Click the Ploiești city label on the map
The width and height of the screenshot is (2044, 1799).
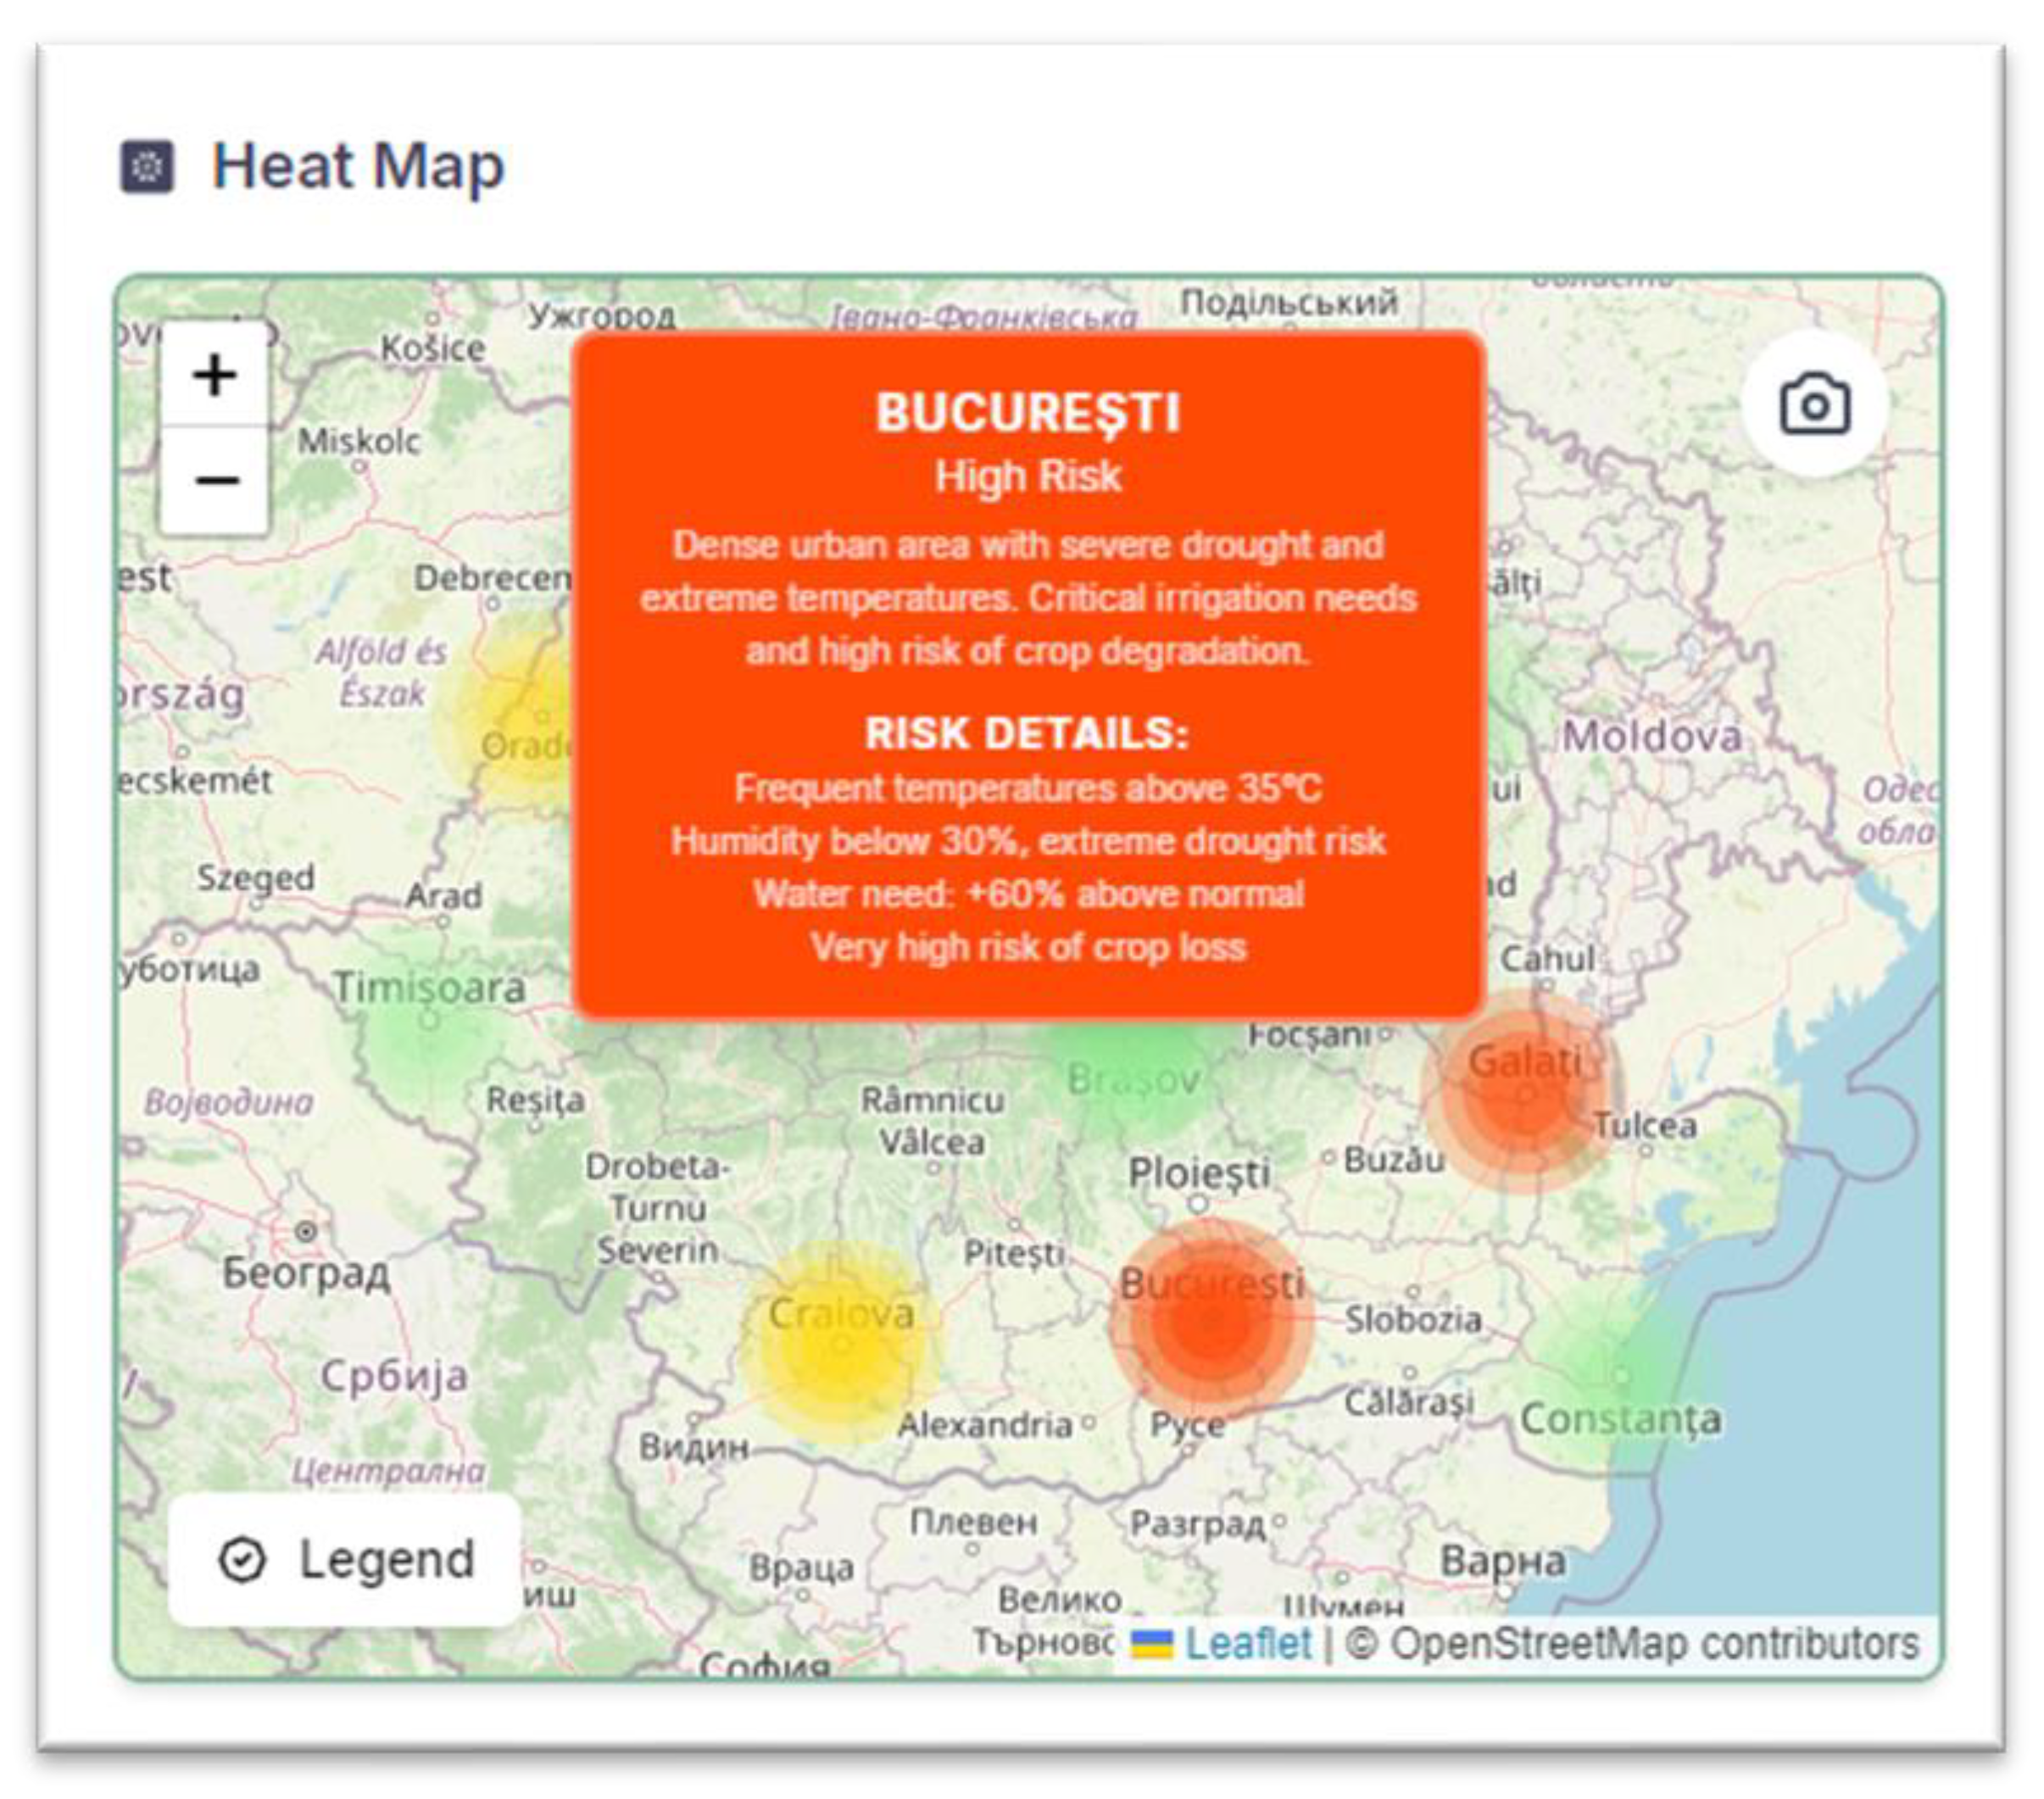tap(1198, 1172)
